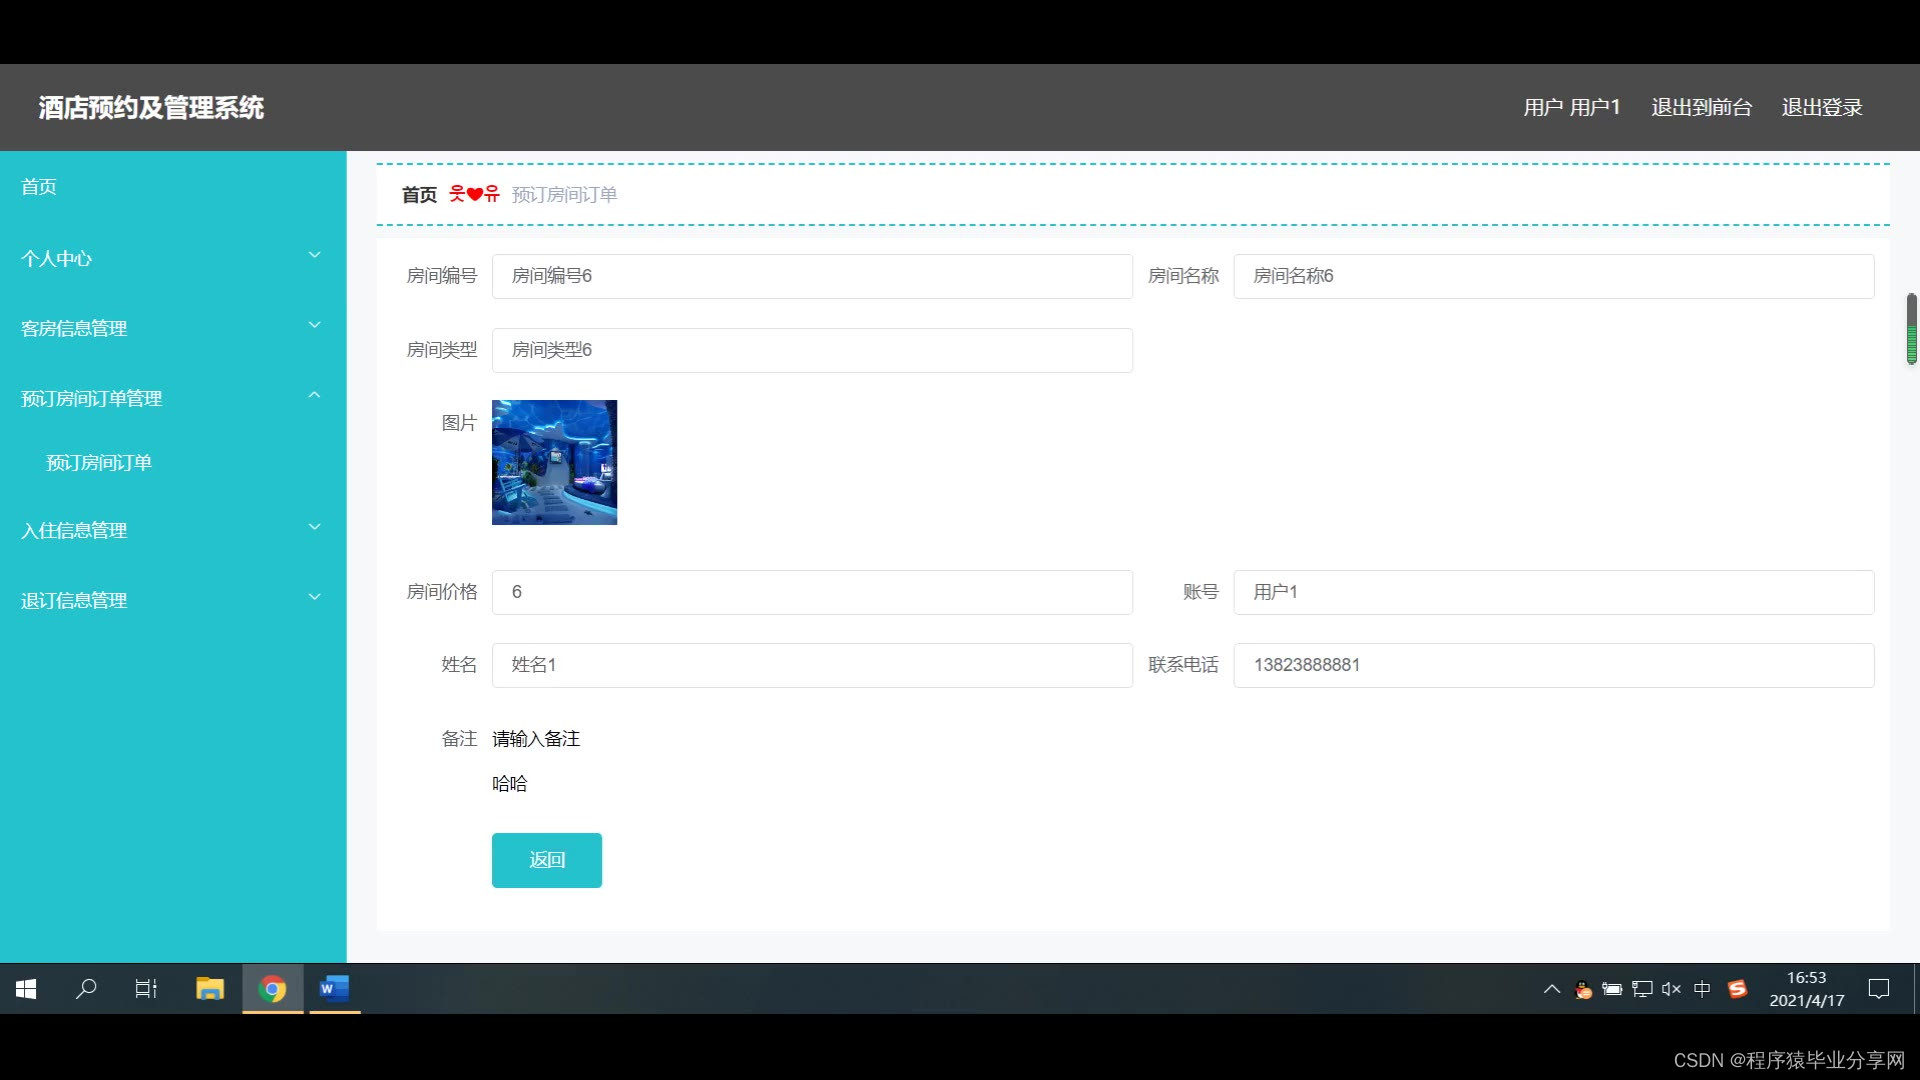1920x1080 pixels.
Task: Click the taskbar search magnifier icon
Action: point(87,989)
